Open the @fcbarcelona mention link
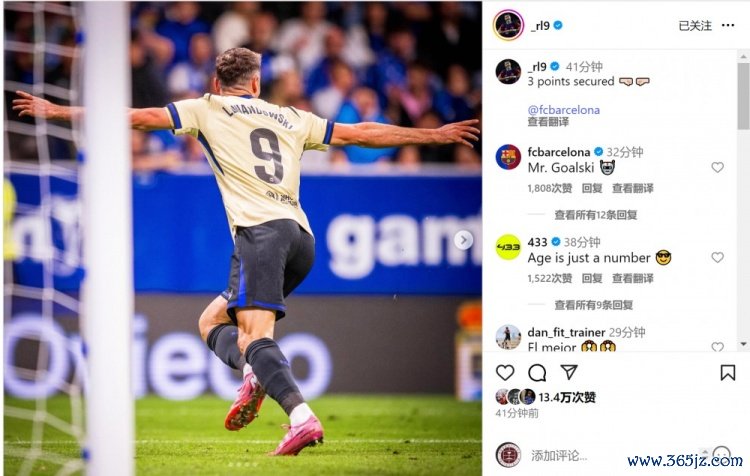The height and width of the screenshot is (476, 750). (x=563, y=110)
